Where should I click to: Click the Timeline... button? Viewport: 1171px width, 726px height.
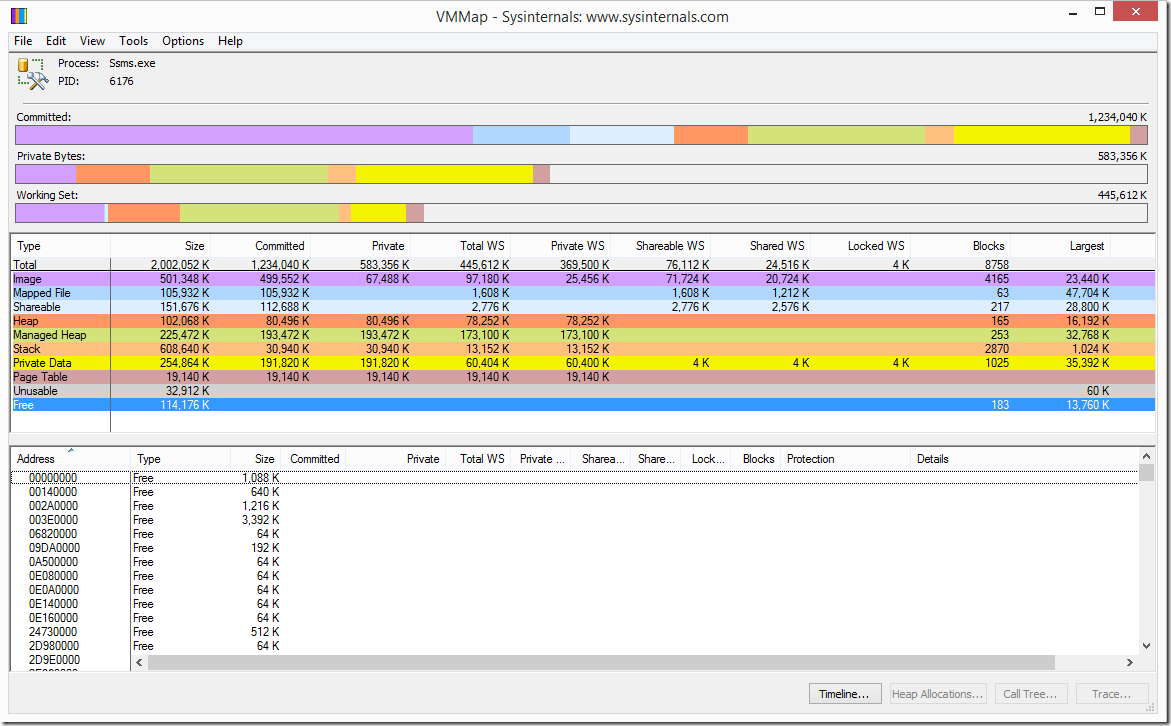[x=845, y=693]
